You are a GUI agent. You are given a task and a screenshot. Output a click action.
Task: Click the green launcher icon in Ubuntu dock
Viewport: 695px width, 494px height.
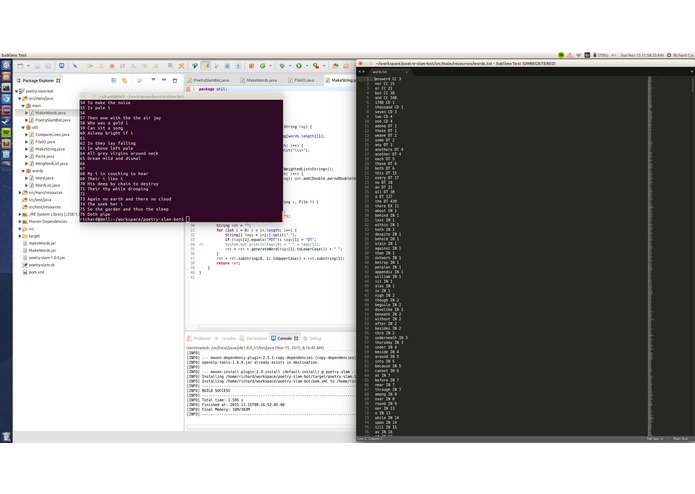[6, 132]
